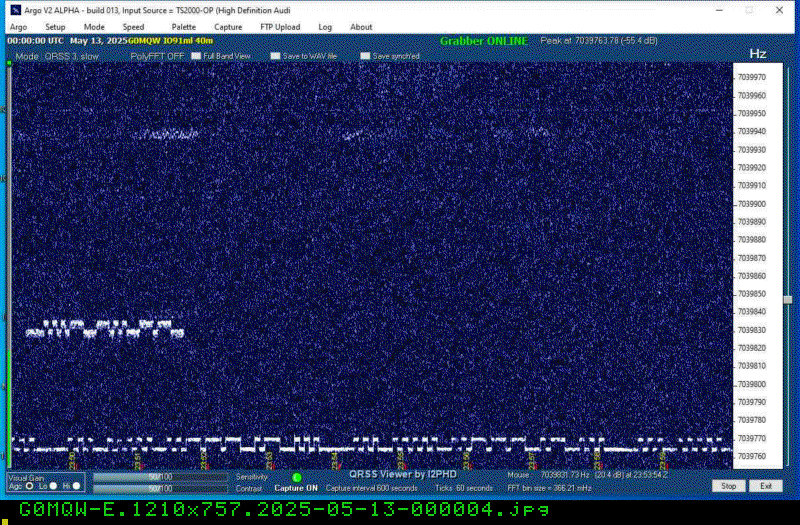Click the PolyFFT OFF label
Viewport: 800px width, 525px height.
coord(157,57)
